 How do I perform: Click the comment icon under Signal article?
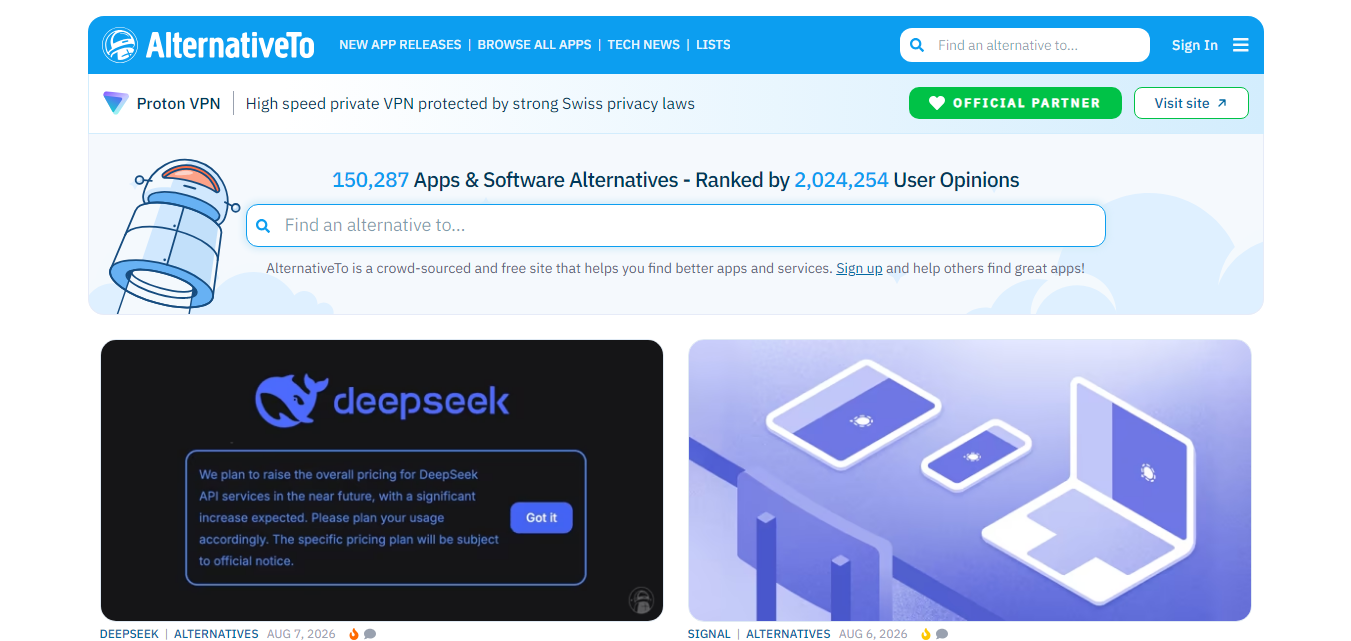(x=942, y=634)
